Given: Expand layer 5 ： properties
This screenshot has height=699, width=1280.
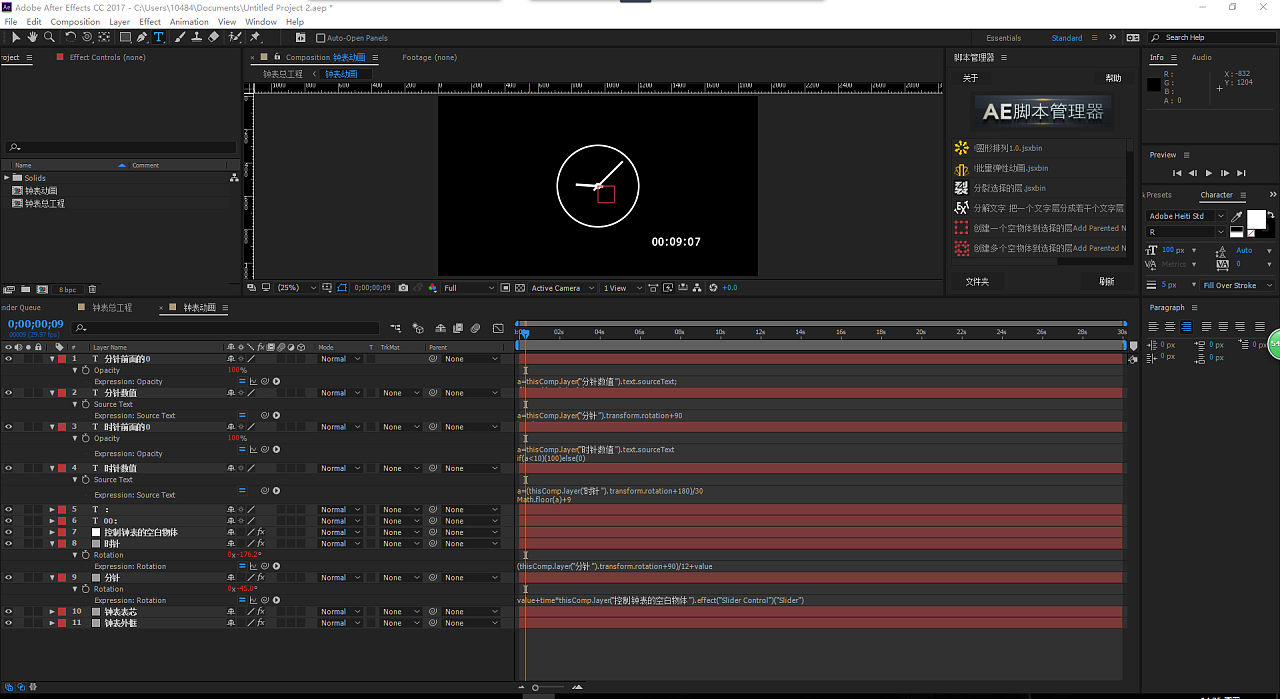Looking at the screenshot, I should [52, 509].
